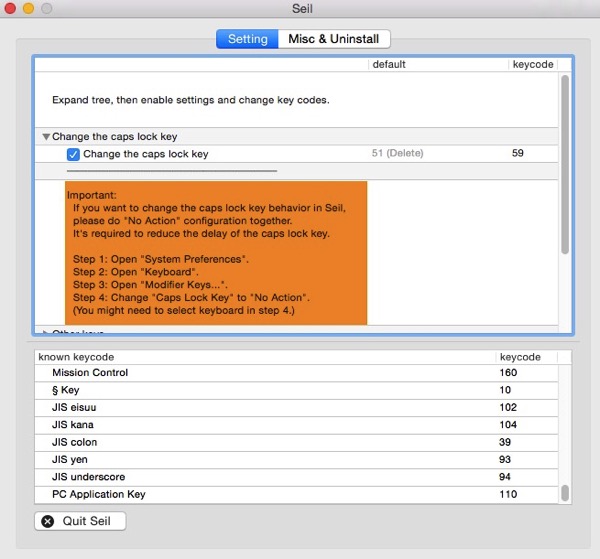Open the Misc & Uninstall tab
This screenshot has width=600, height=559.
pos(334,39)
